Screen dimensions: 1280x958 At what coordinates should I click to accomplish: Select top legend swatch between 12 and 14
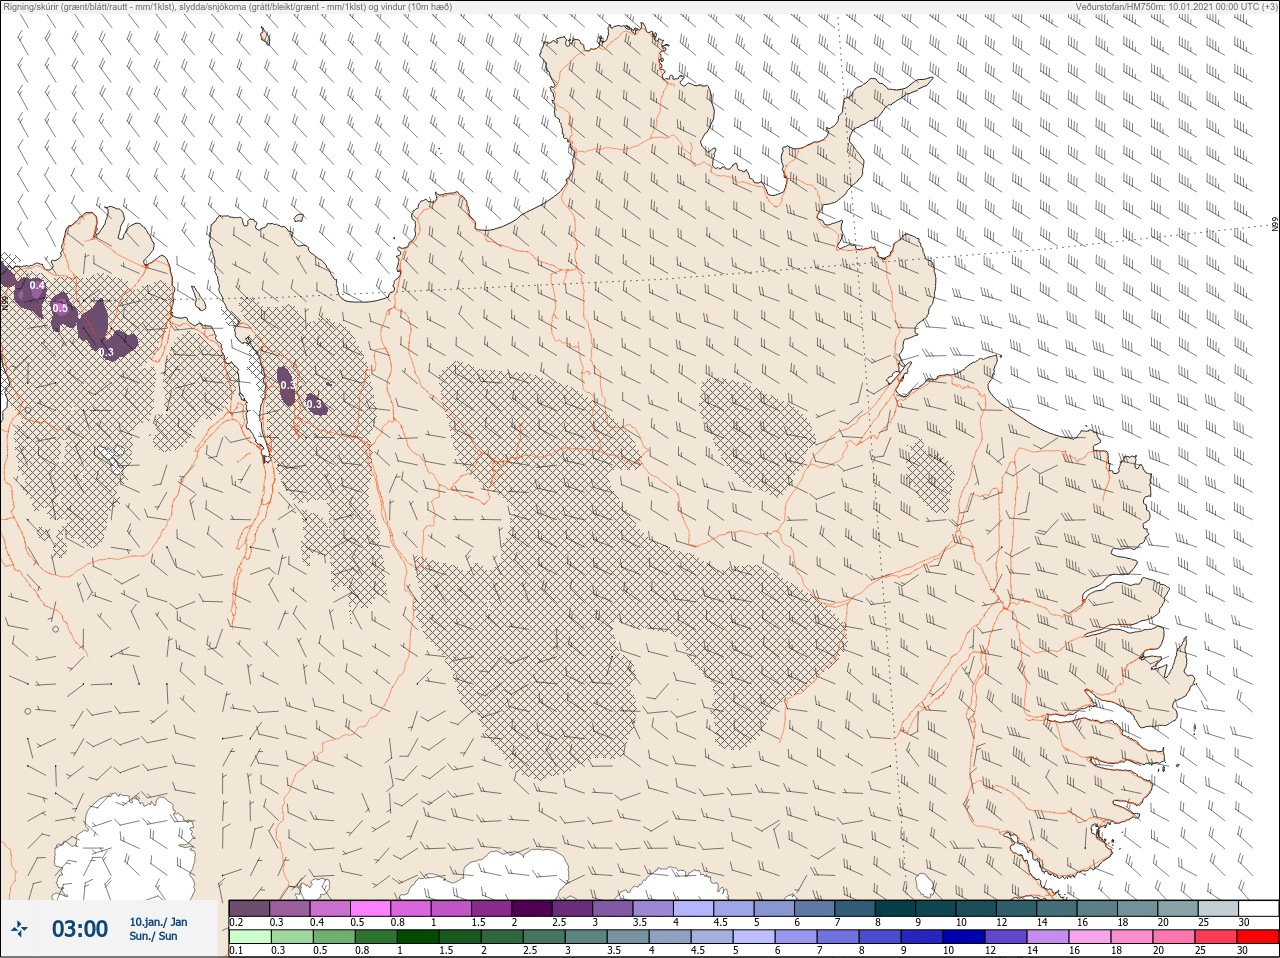pyautogui.click(x=1017, y=908)
